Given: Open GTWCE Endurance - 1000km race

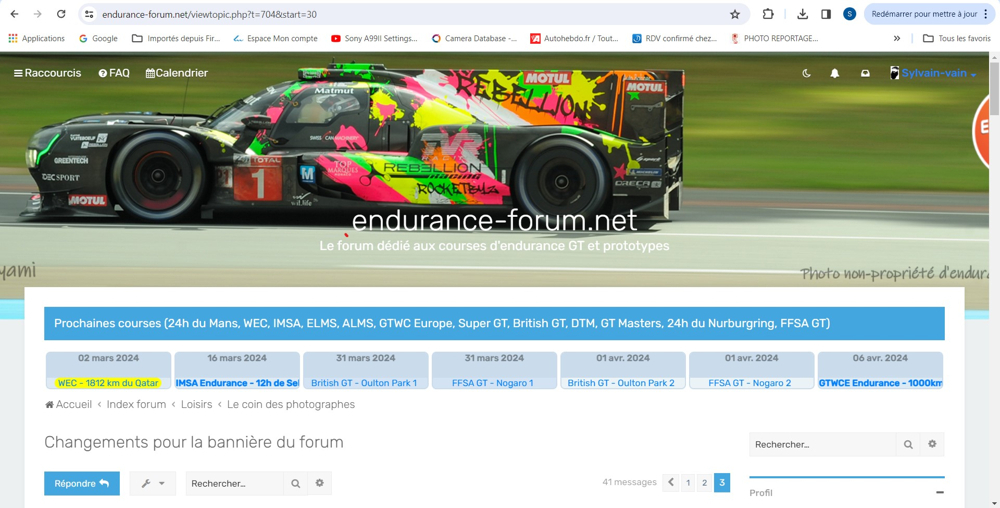Looking at the screenshot, I should 880,383.
